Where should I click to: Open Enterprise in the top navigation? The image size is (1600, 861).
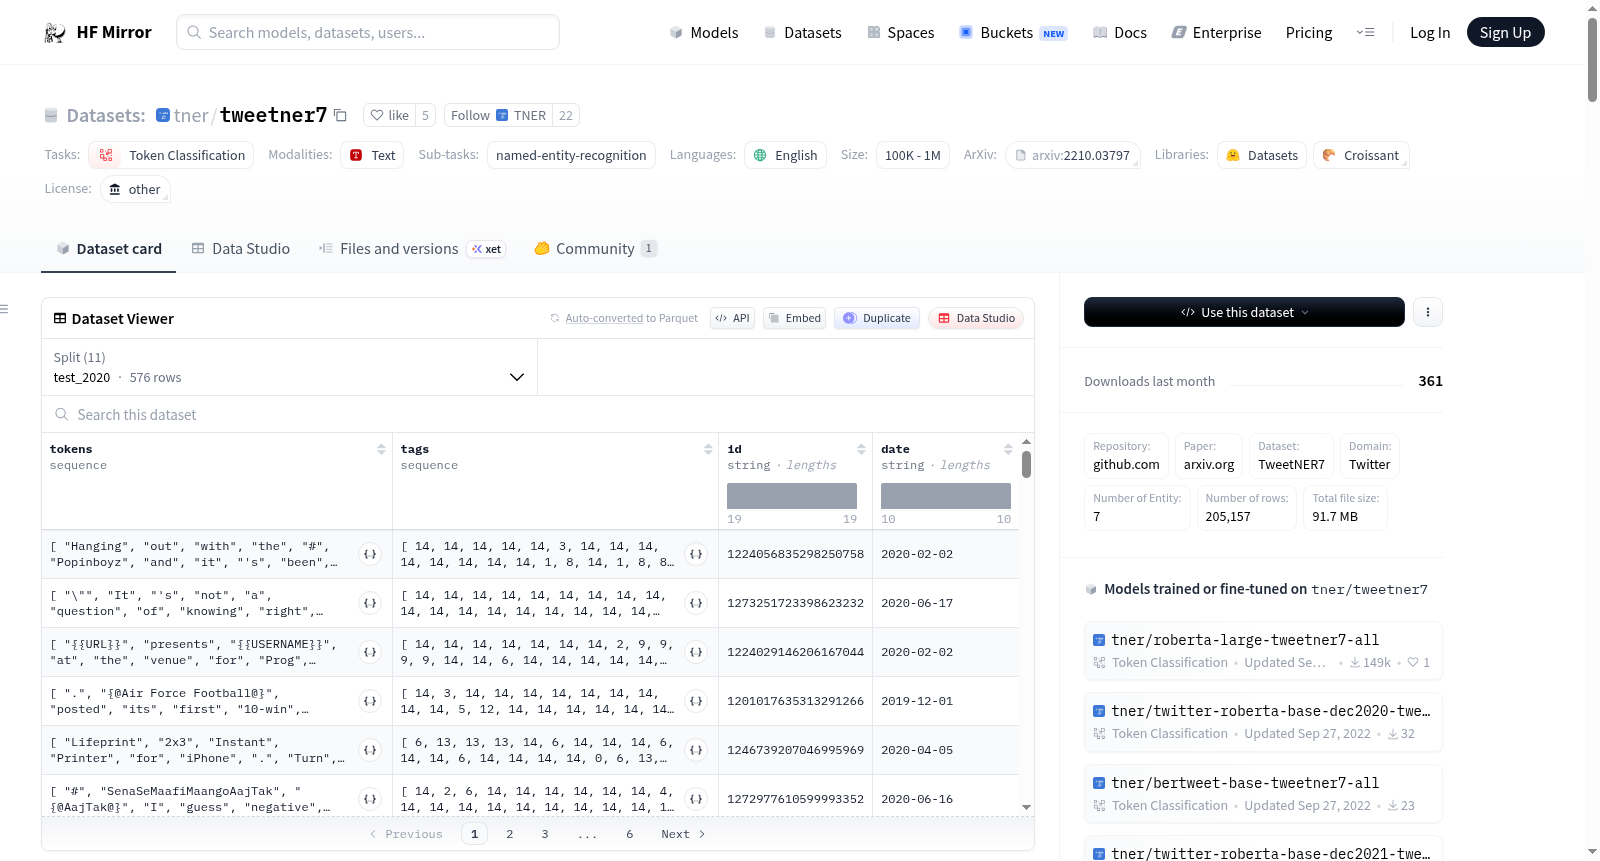(1216, 33)
